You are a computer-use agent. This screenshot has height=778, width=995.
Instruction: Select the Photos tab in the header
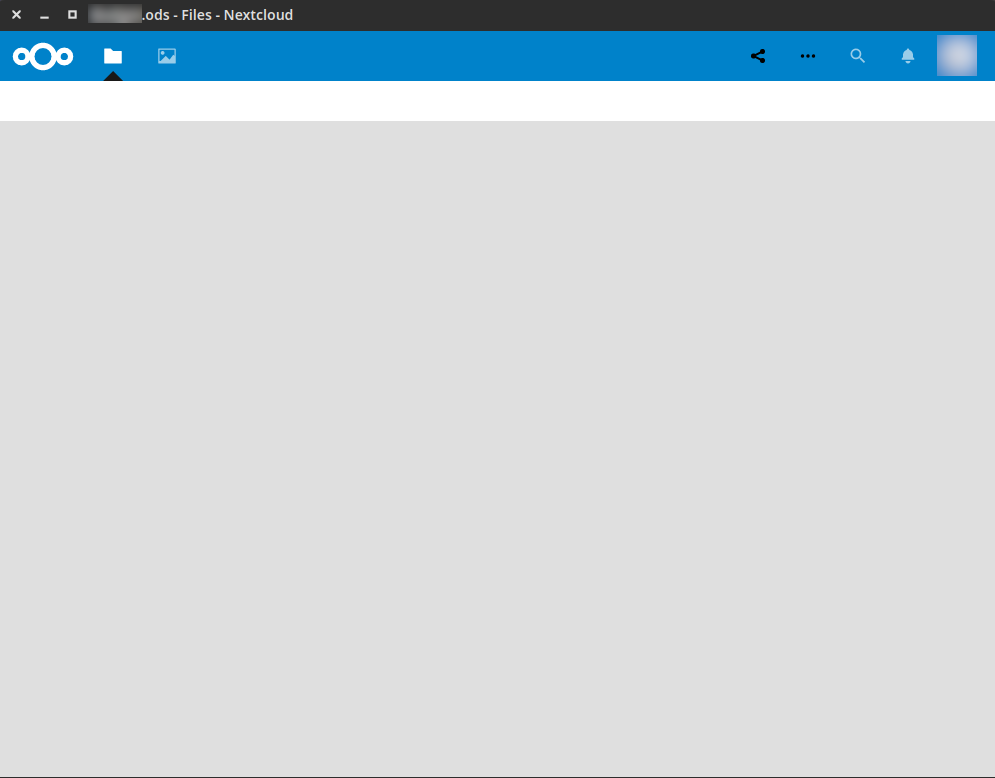point(166,56)
